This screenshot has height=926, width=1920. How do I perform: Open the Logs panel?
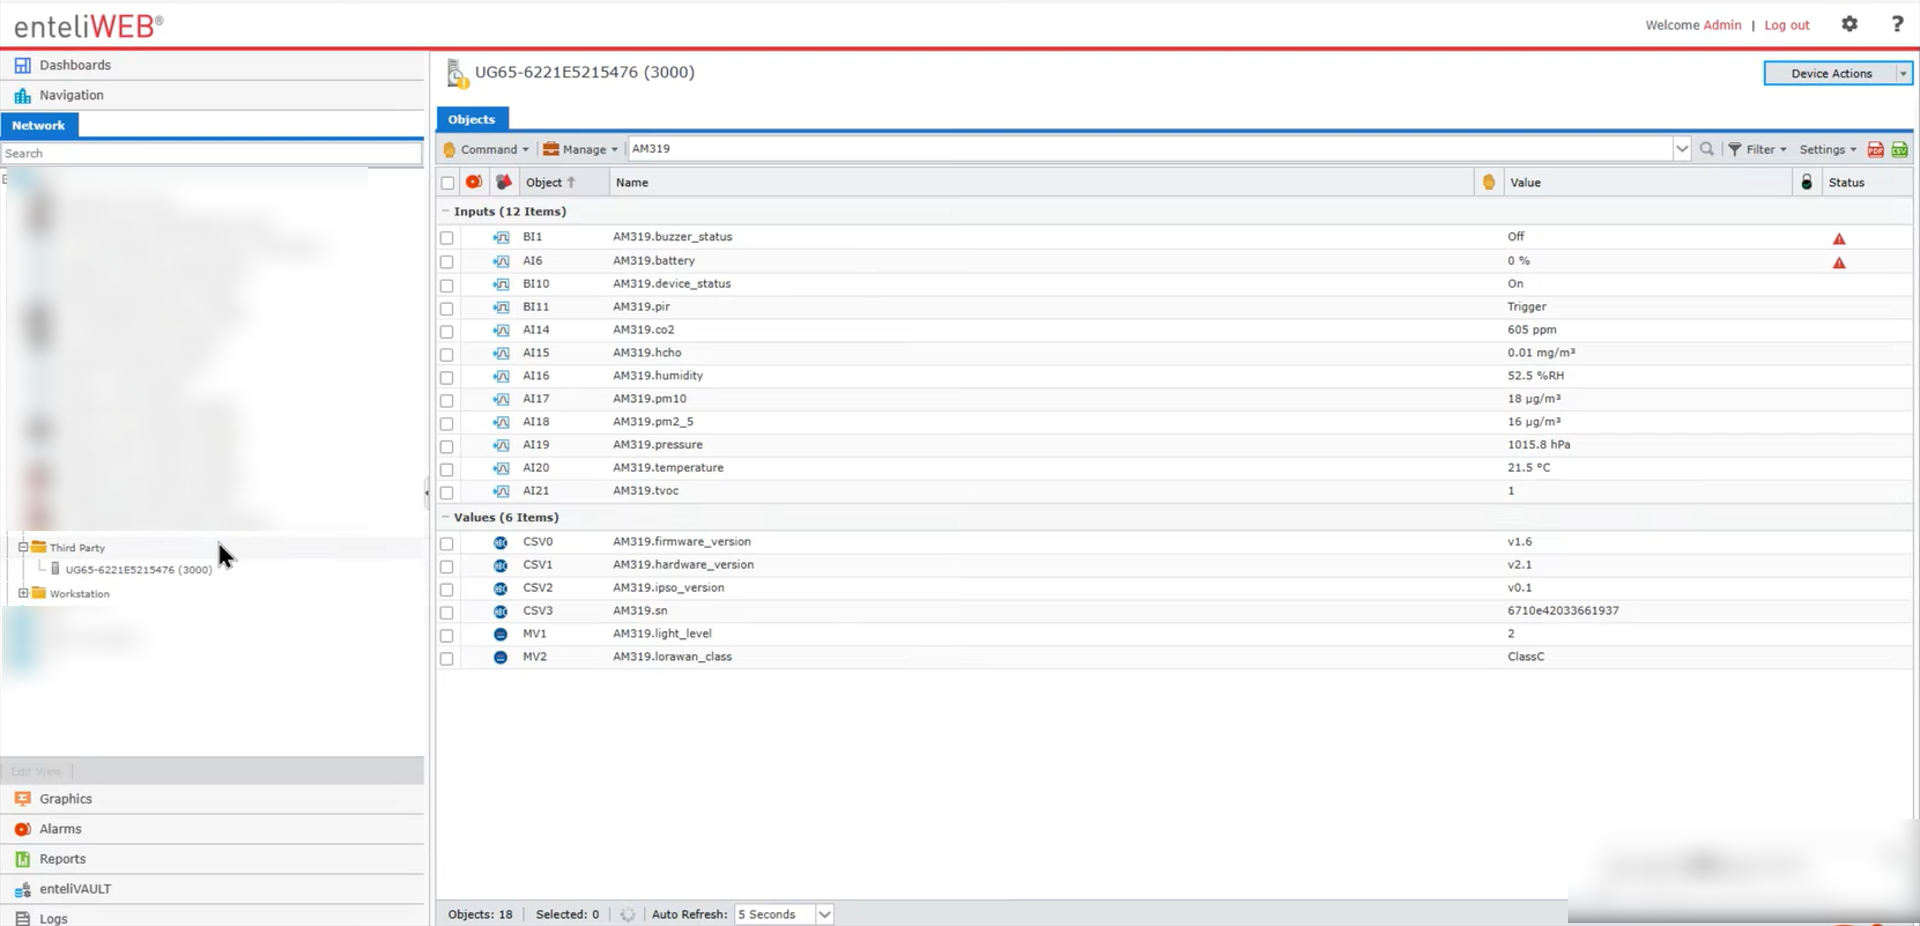212,916
